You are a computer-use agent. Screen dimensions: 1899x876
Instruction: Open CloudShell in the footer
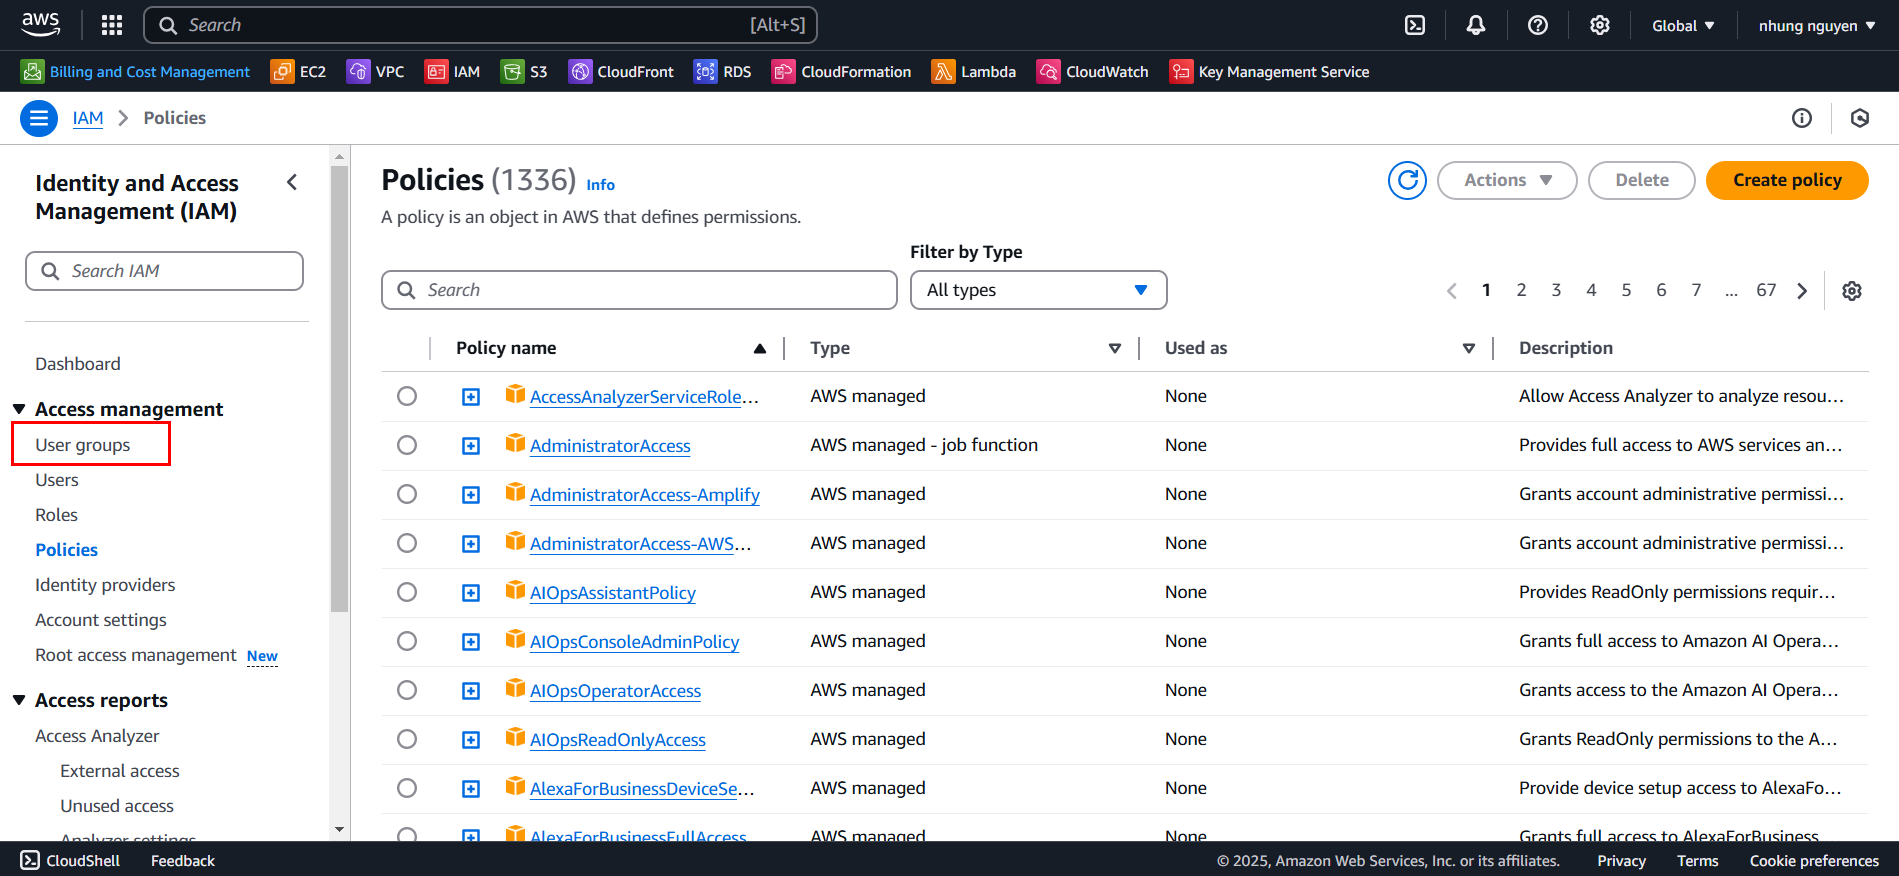tap(70, 860)
